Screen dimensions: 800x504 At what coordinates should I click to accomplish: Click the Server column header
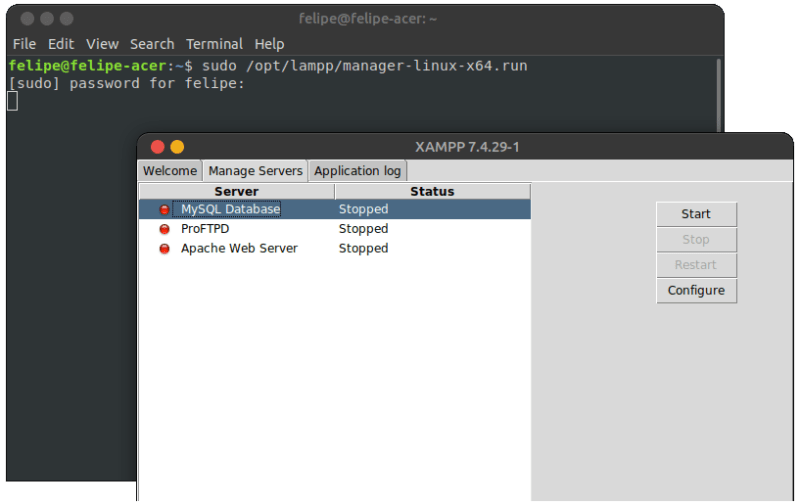(237, 191)
